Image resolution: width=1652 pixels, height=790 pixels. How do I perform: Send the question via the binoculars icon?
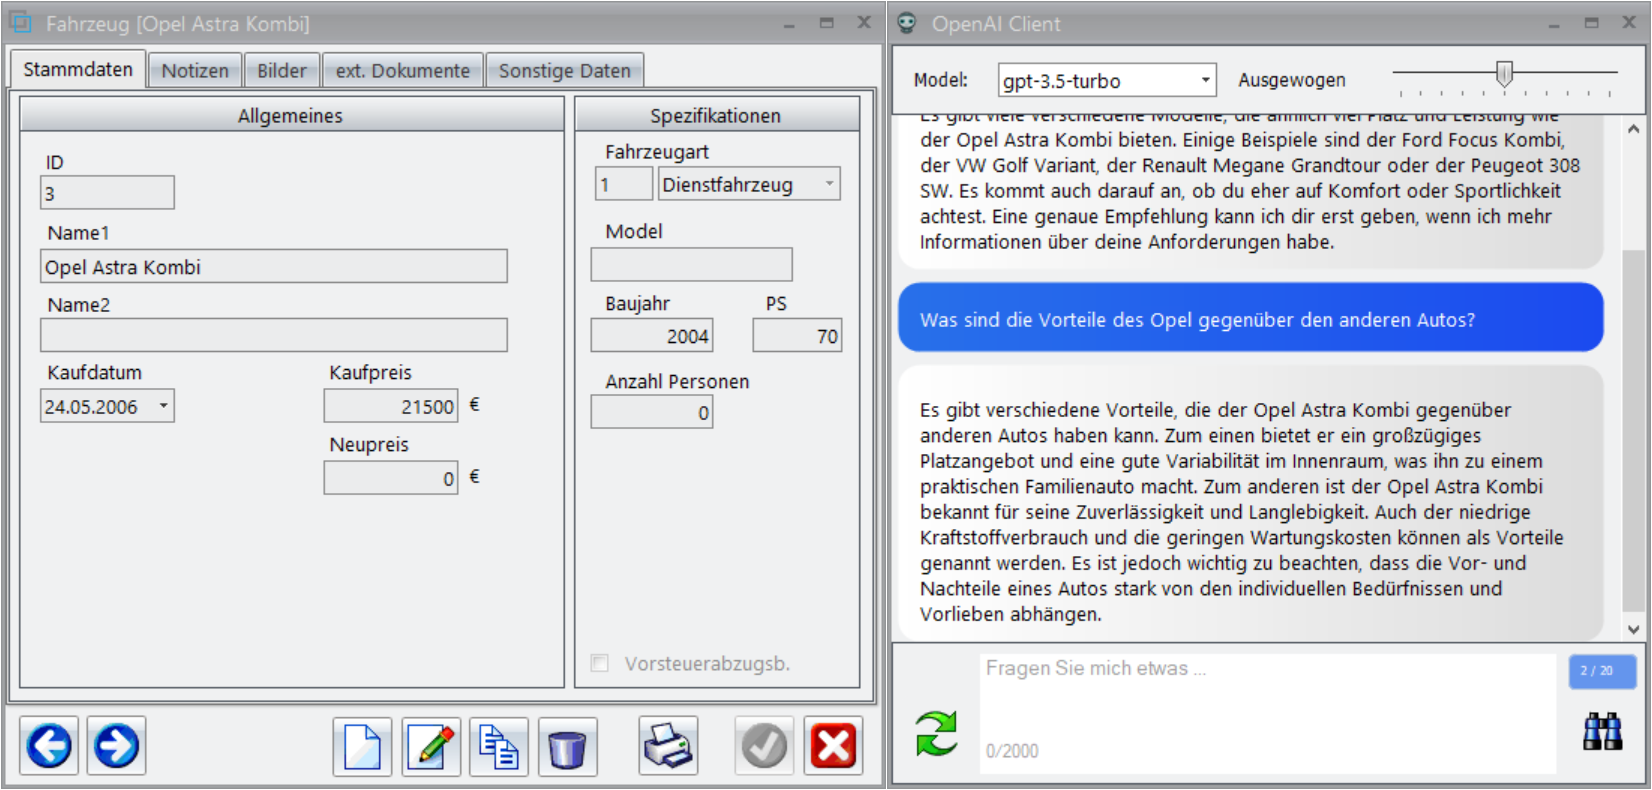pyautogui.click(x=1603, y=731)
